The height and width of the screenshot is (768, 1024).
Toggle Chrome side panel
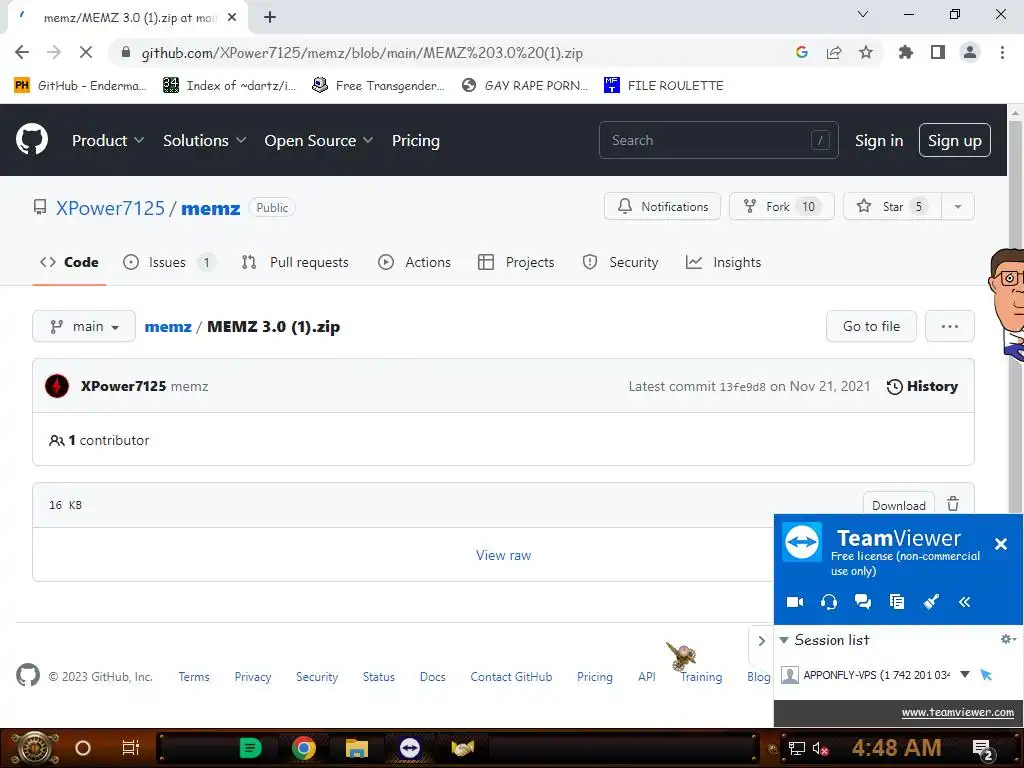(938, 52)
